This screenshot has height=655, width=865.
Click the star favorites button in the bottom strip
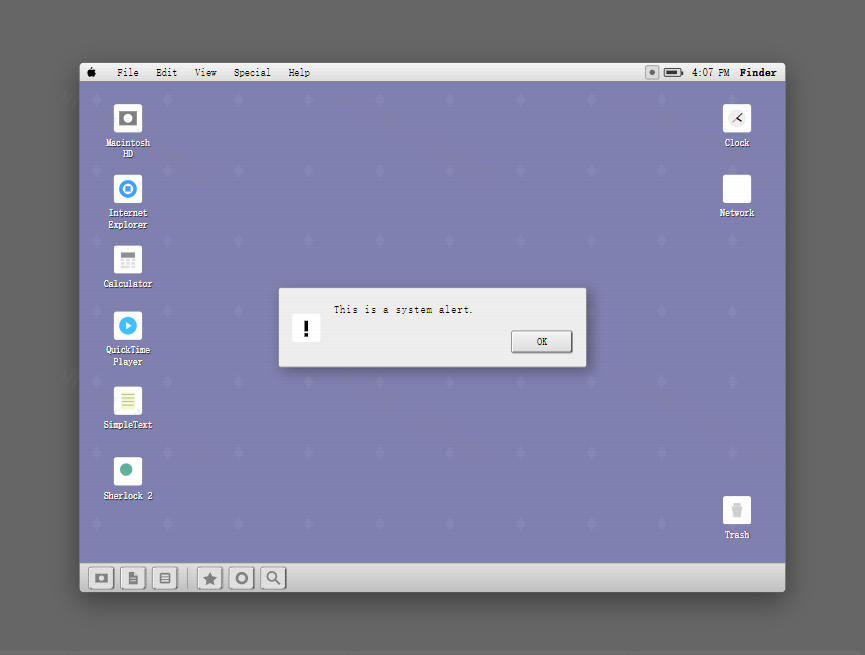tap(210, 578)
